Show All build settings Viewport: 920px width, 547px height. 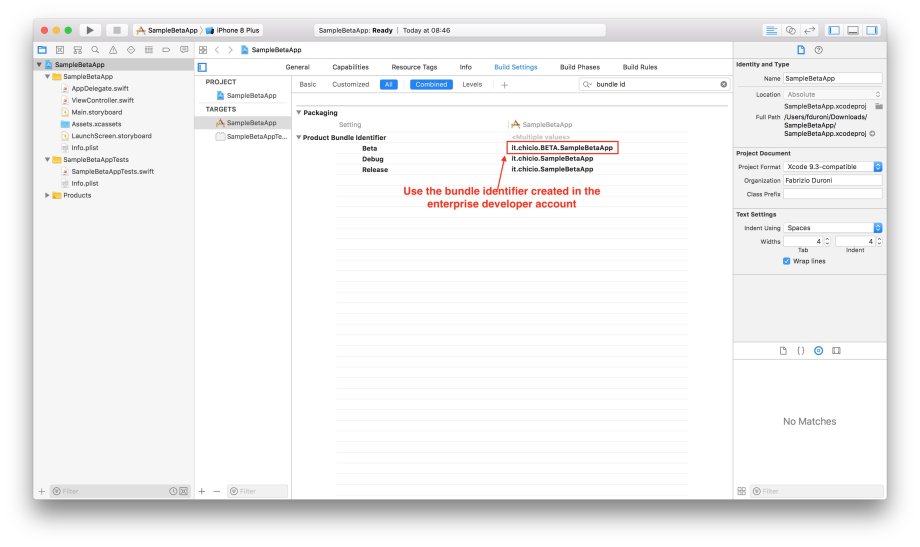(388, 85)
